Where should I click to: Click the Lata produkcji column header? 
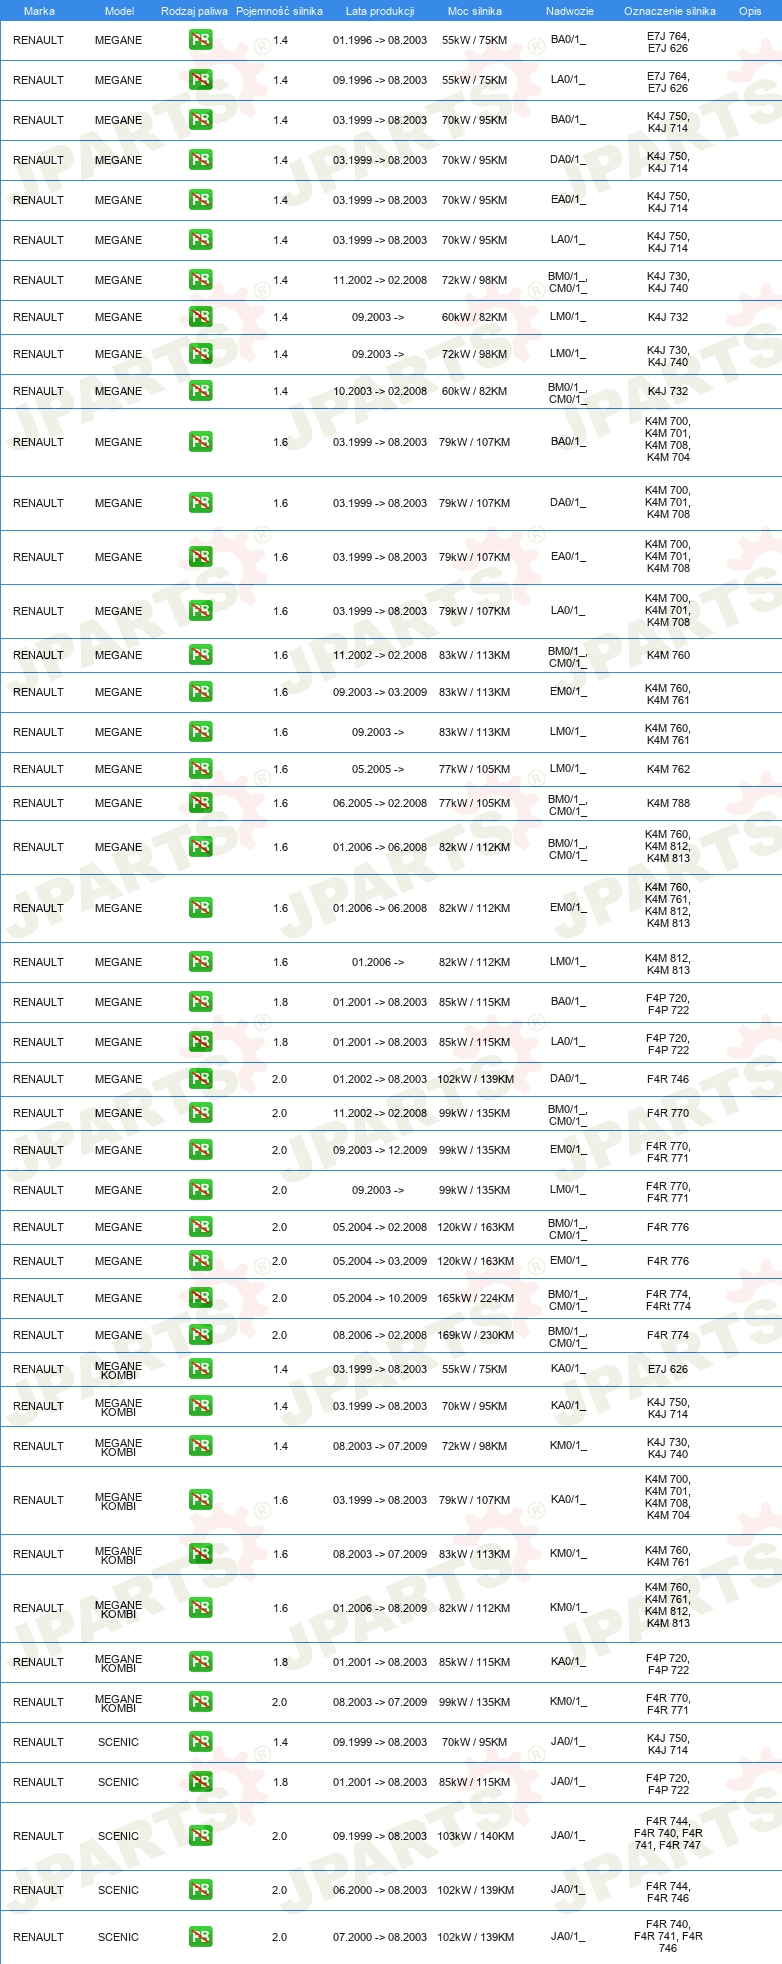pos(380,11)
